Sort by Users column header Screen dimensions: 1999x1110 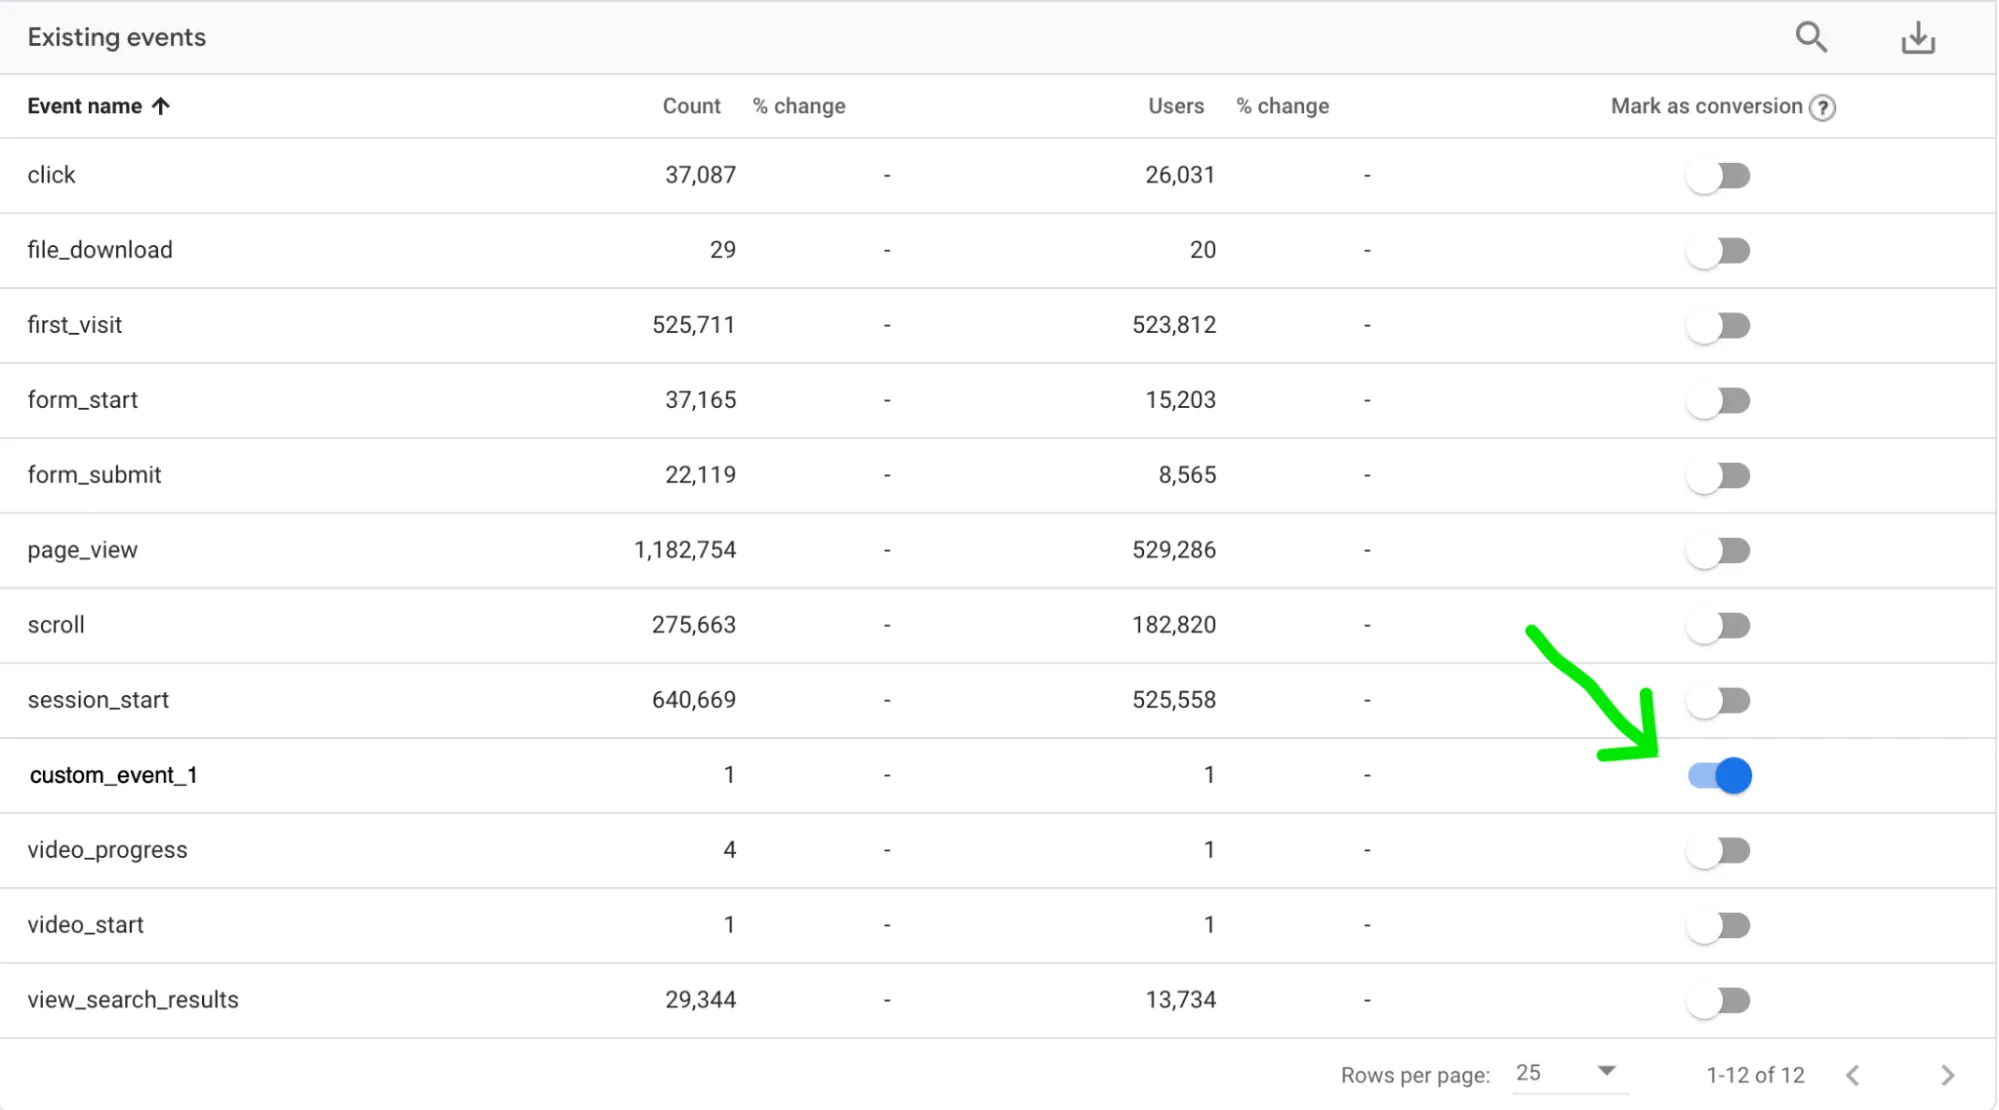point(1176,106)
